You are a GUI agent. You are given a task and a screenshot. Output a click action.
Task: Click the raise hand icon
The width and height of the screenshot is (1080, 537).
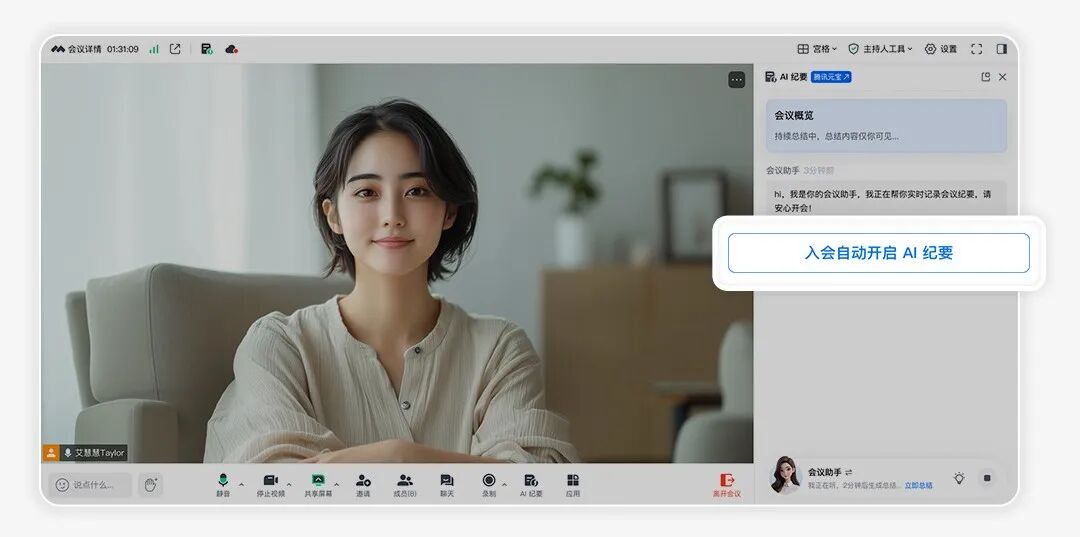150,485
